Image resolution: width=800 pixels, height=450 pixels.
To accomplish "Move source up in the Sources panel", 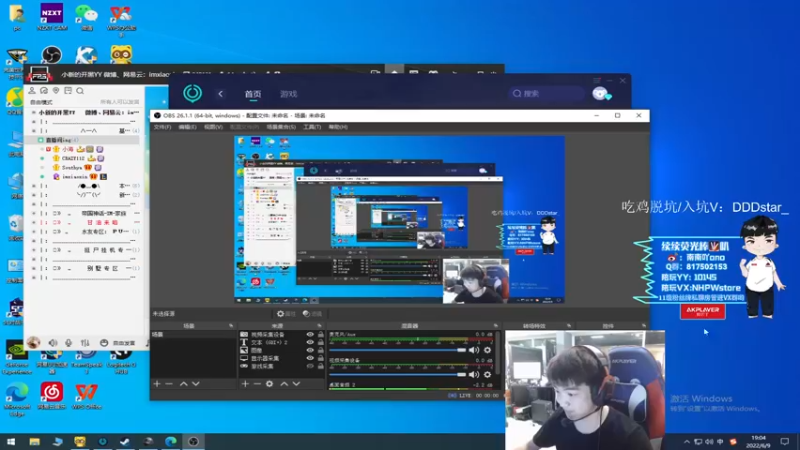I will (x=284, y=384).
